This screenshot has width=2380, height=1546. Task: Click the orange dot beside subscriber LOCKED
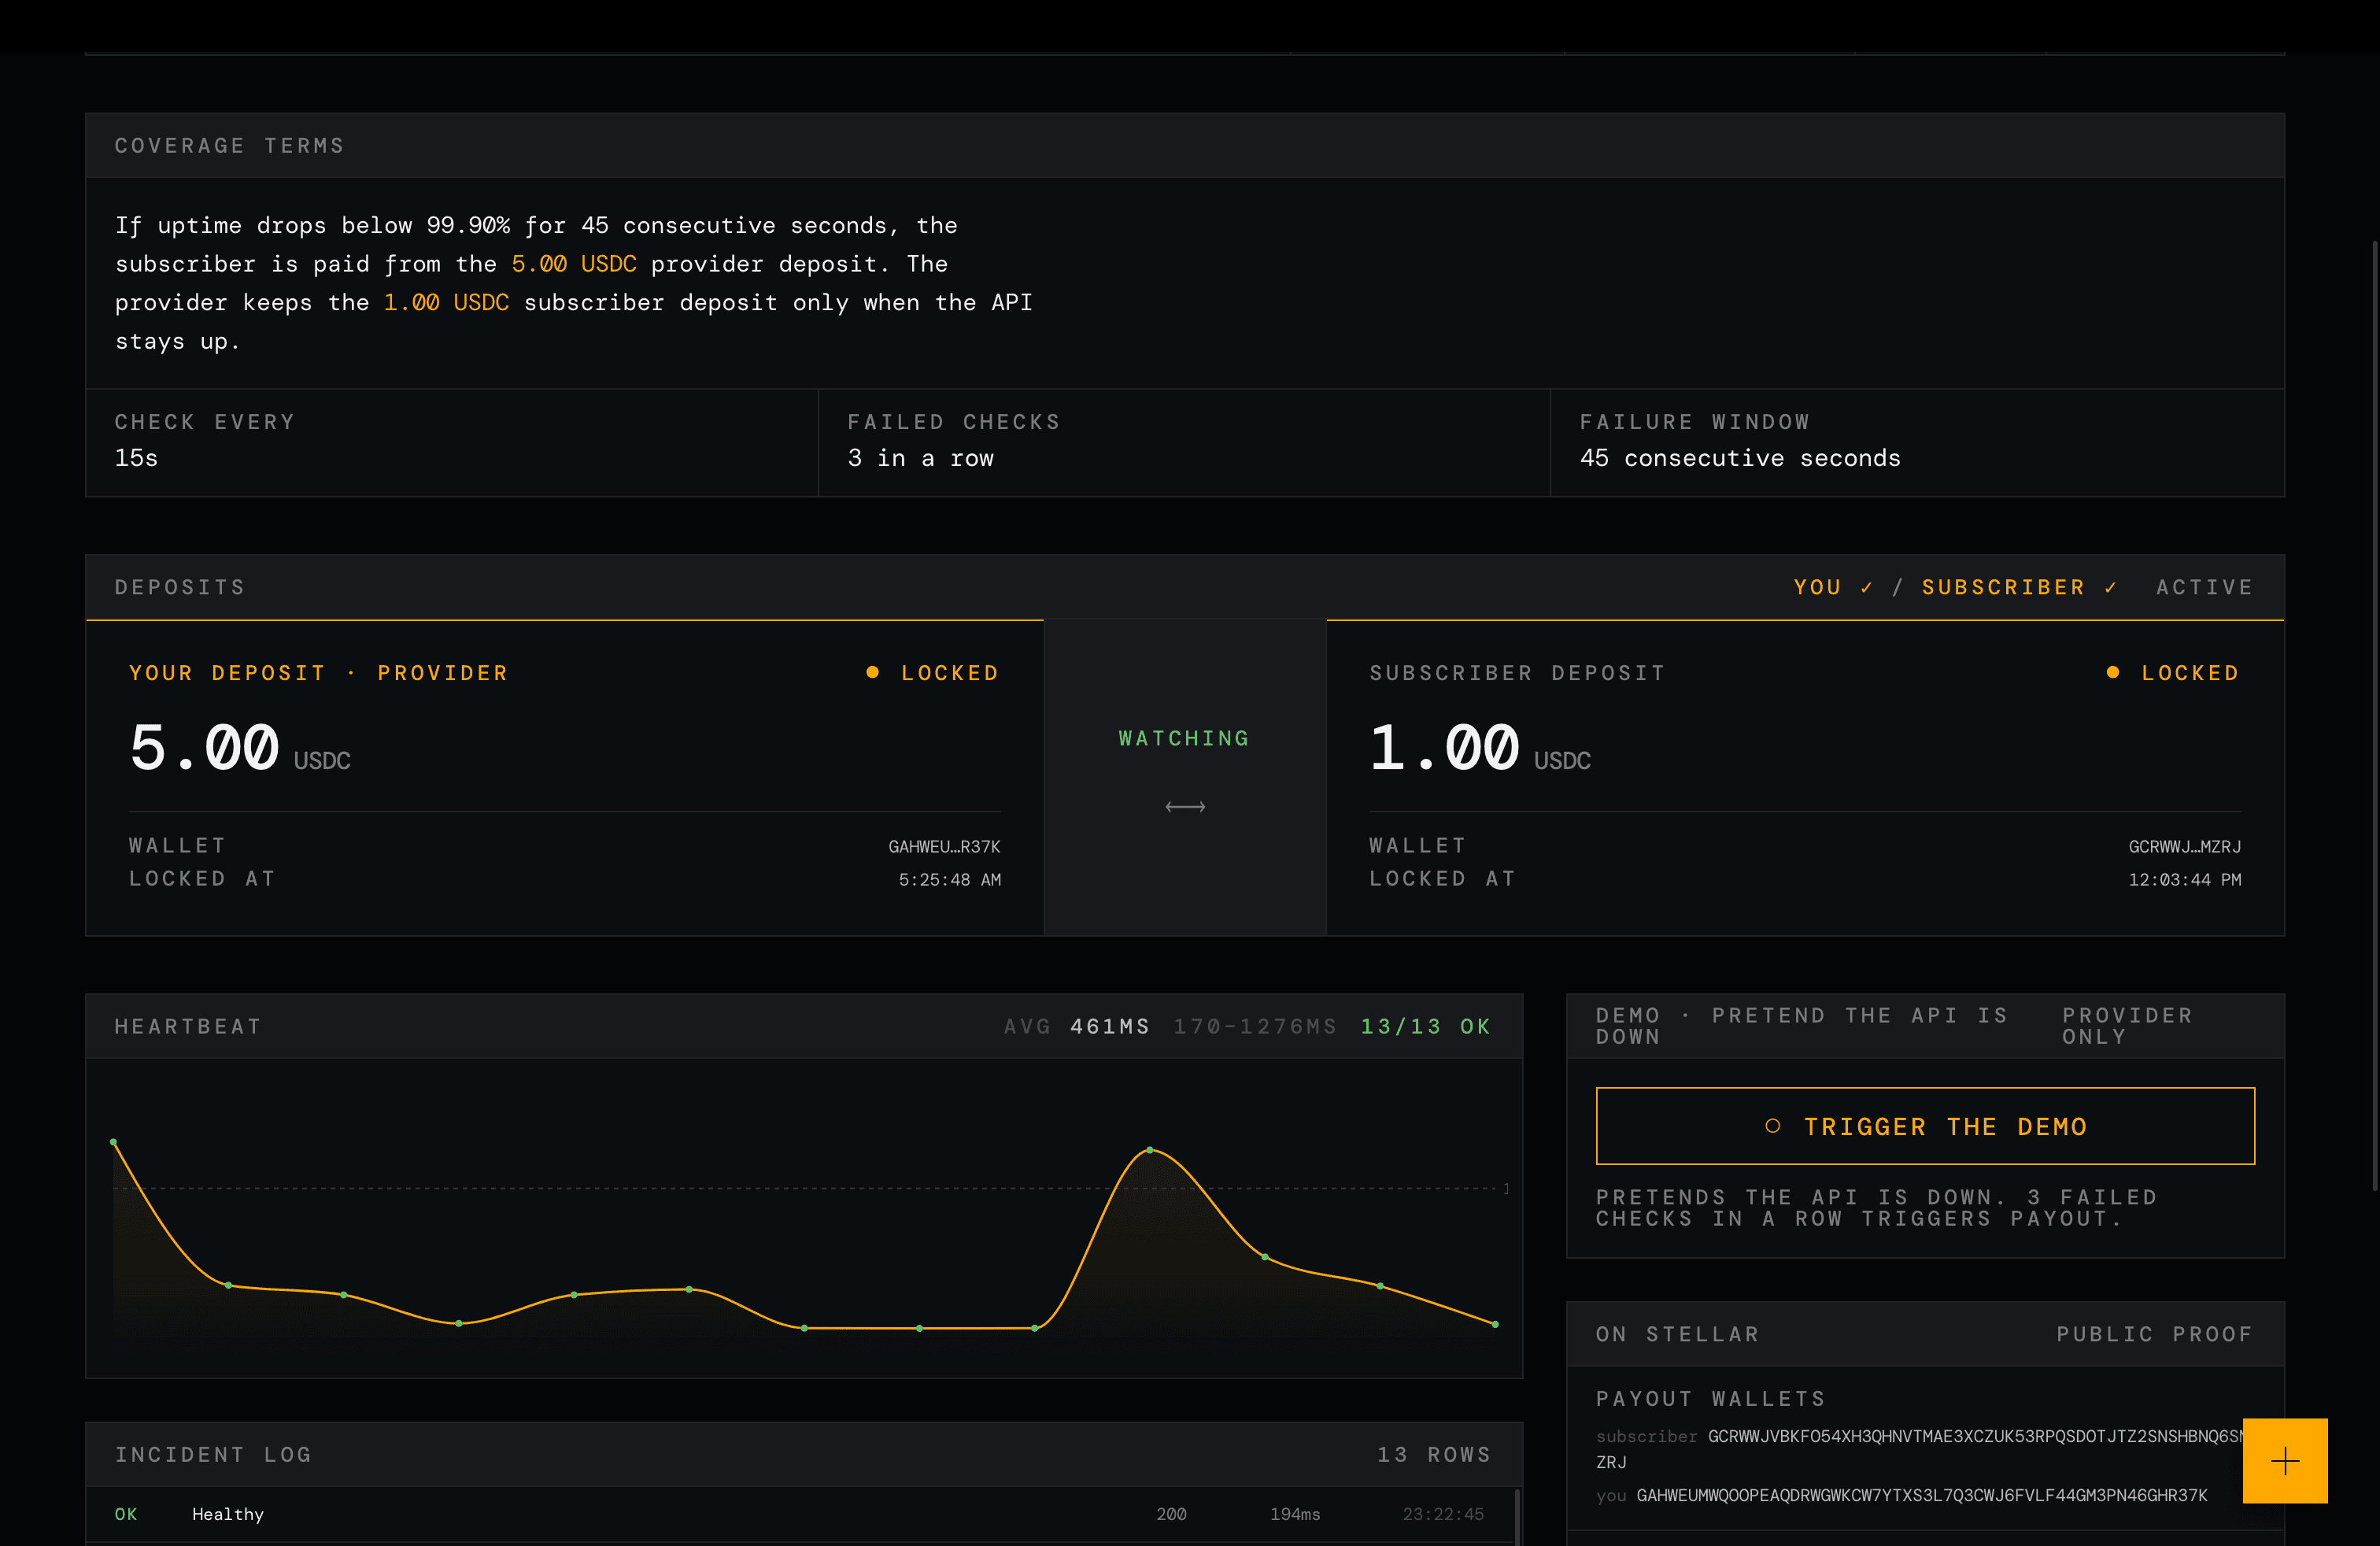[2112, 673]
